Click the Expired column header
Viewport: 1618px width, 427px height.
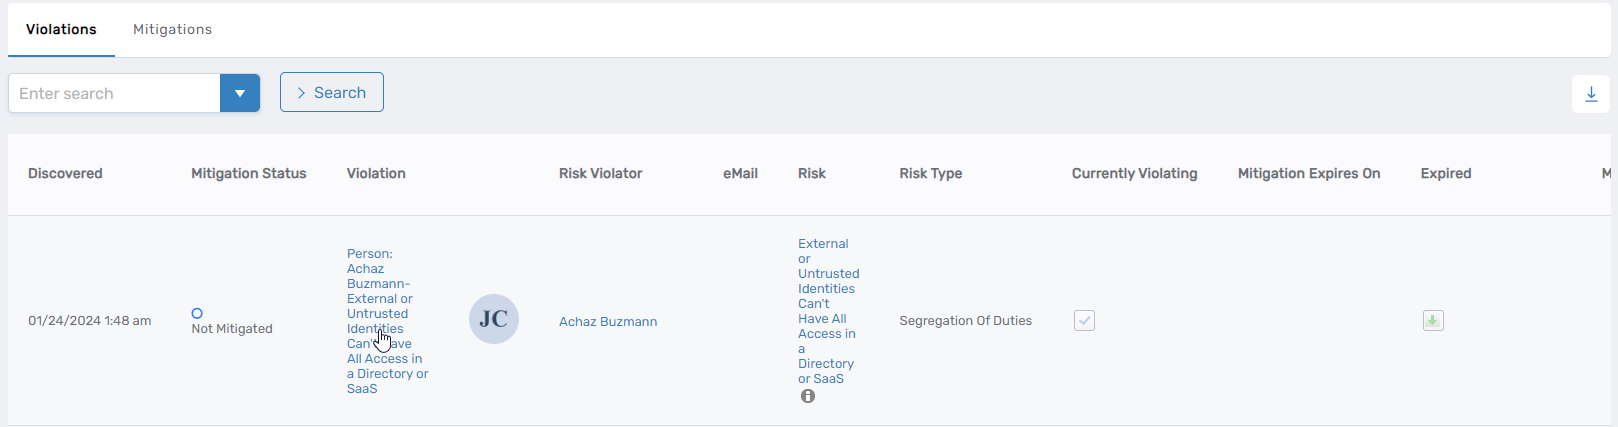coord(1445,173)
